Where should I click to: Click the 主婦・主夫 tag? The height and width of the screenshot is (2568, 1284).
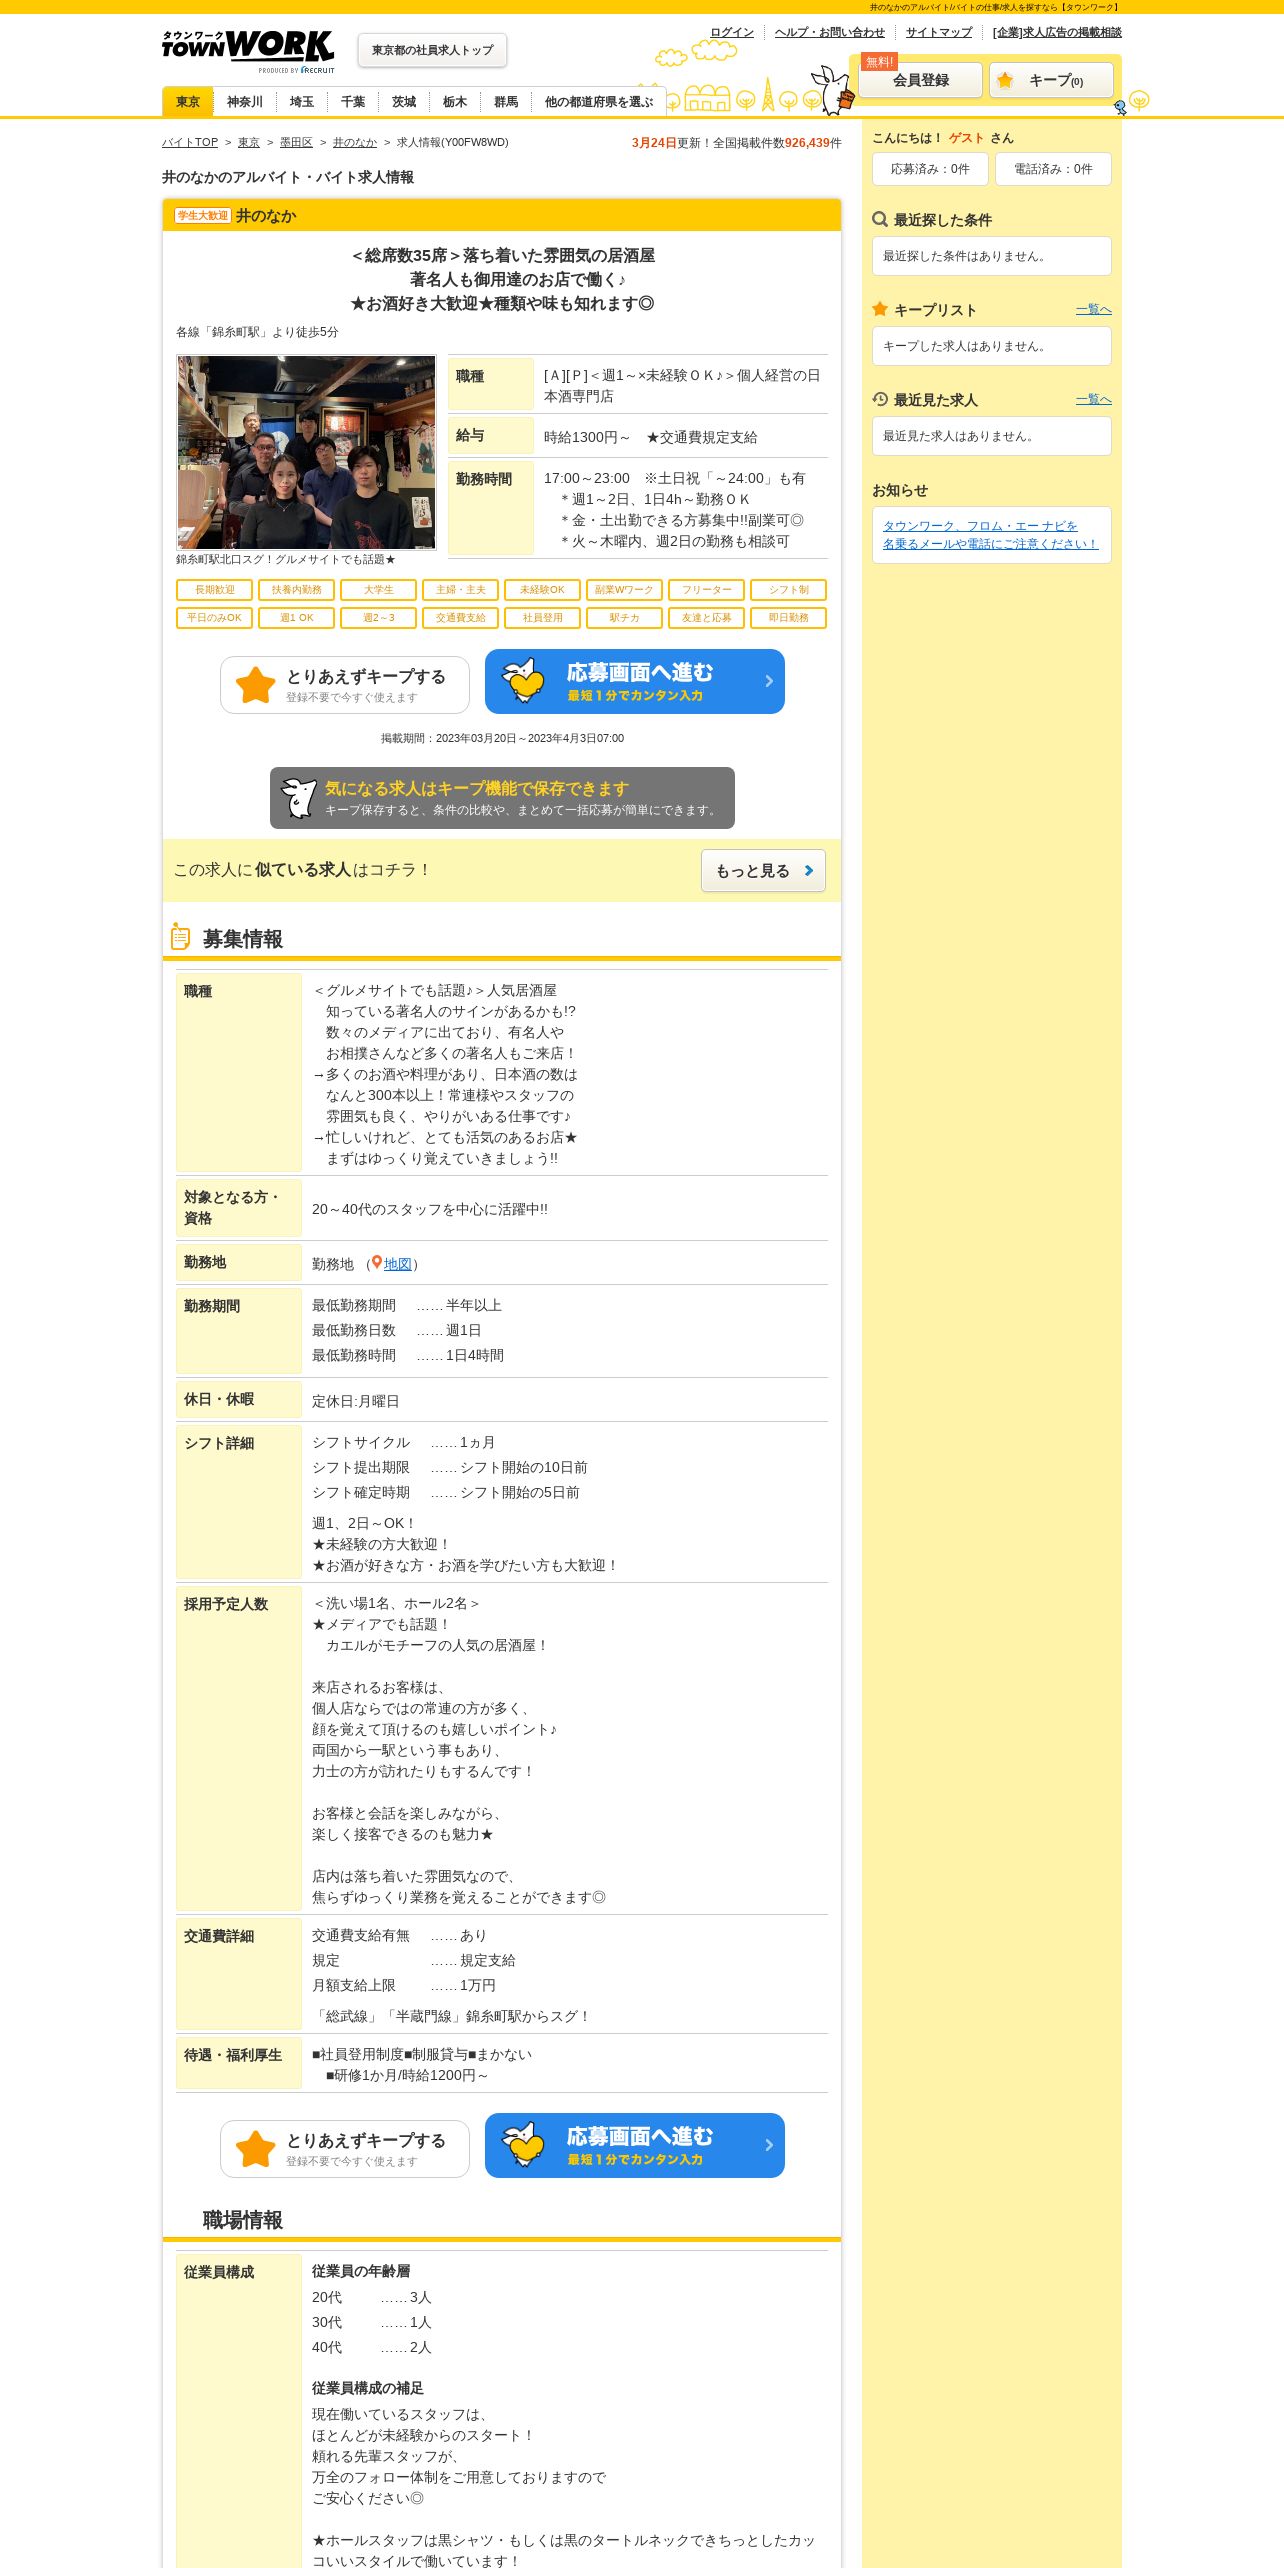(460, 590)
